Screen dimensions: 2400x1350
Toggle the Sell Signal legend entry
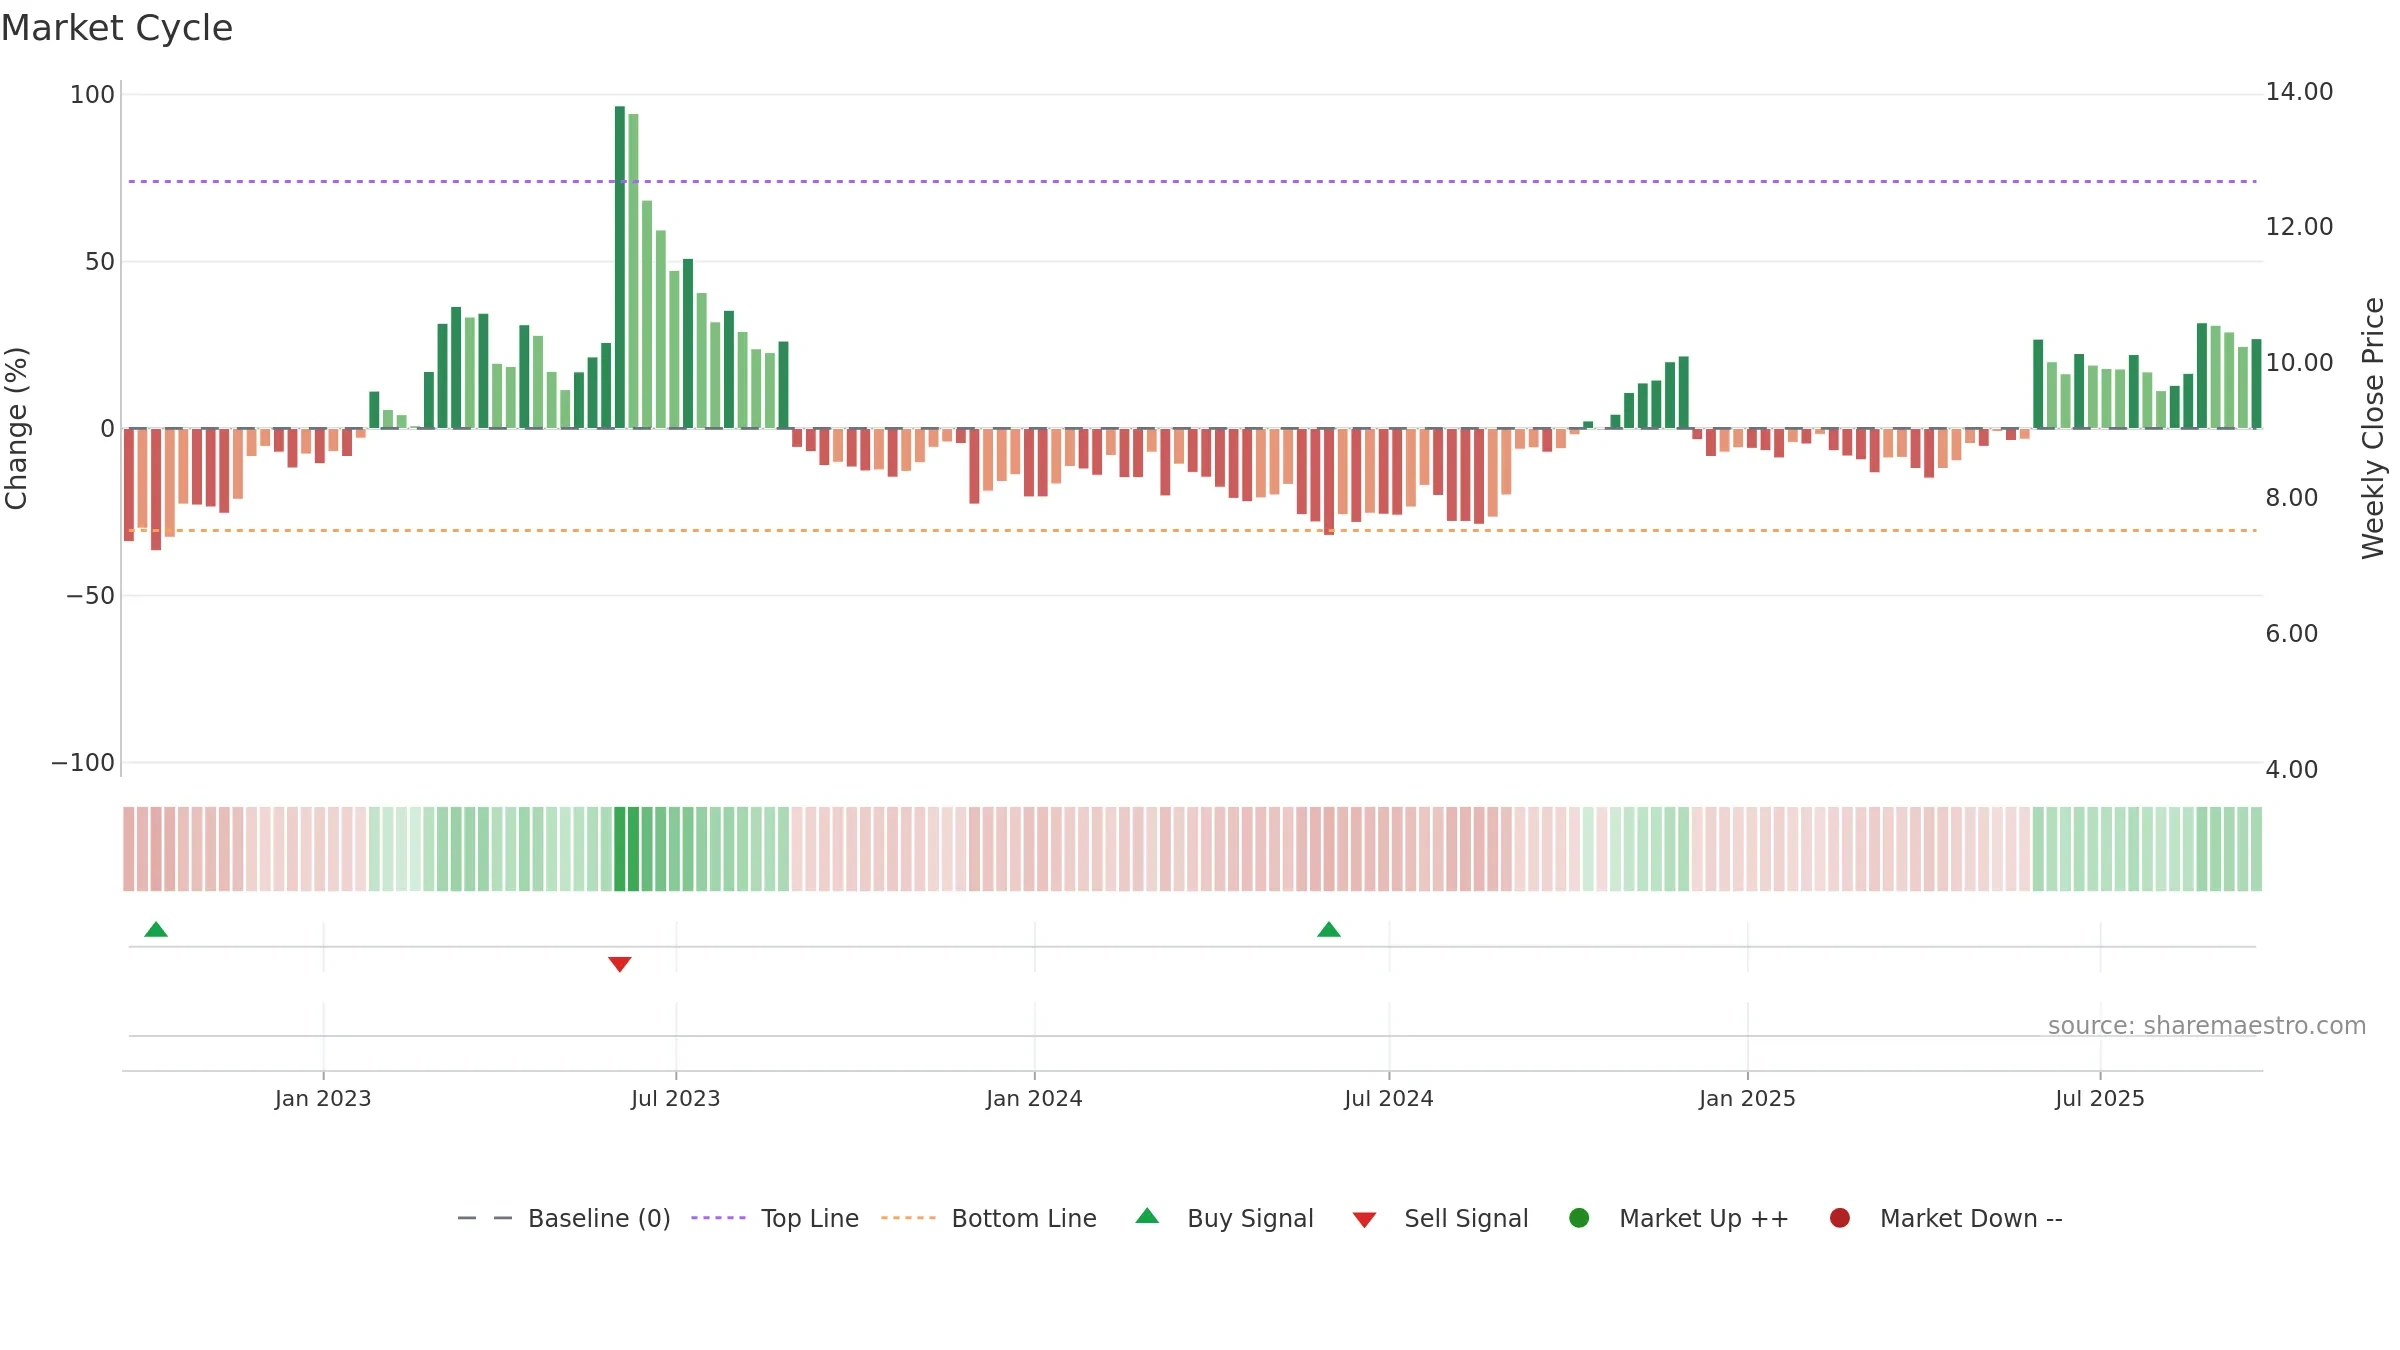tap(1440, 1218)
